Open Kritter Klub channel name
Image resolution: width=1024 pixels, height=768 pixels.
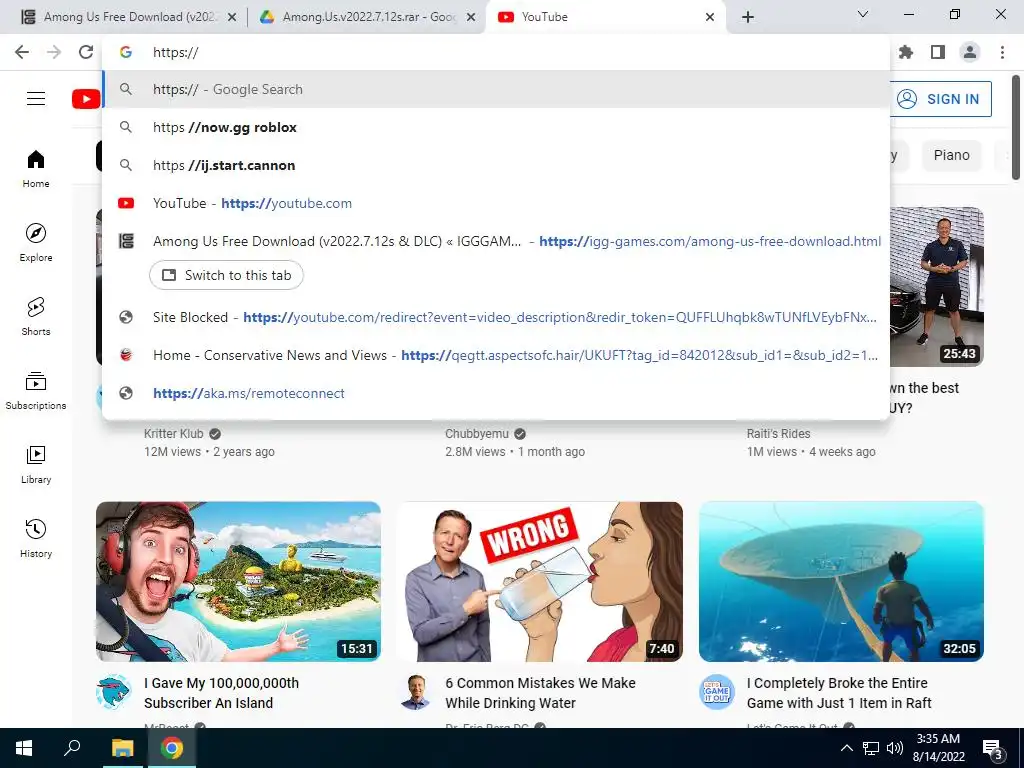click(174, 434)
